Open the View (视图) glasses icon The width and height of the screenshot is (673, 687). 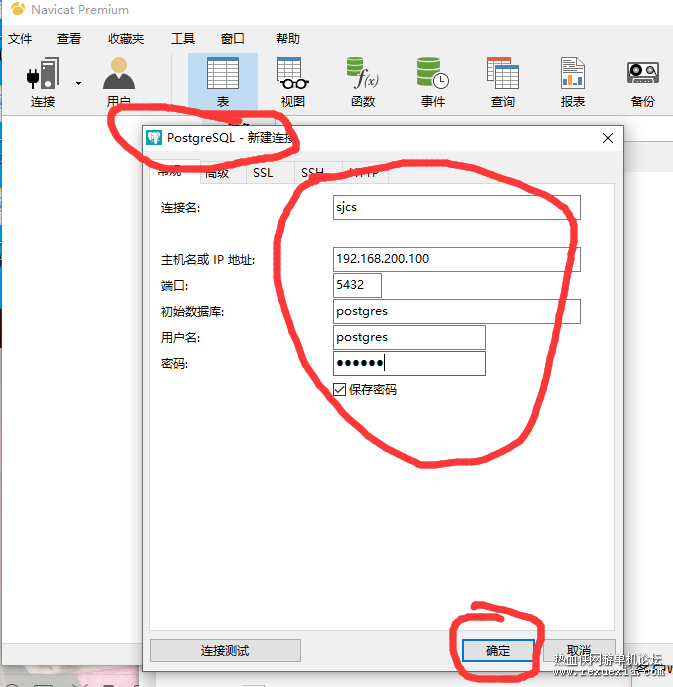[292, 73]
